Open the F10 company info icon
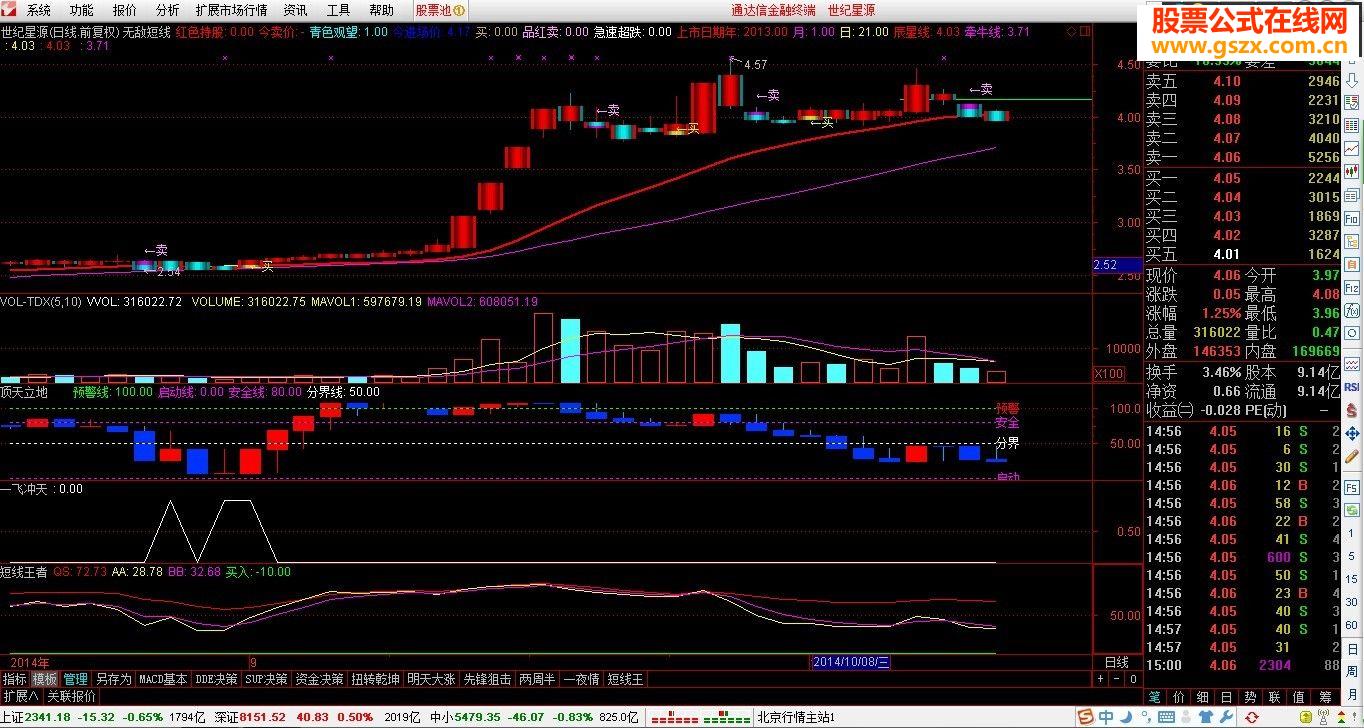 (1351, 218)
